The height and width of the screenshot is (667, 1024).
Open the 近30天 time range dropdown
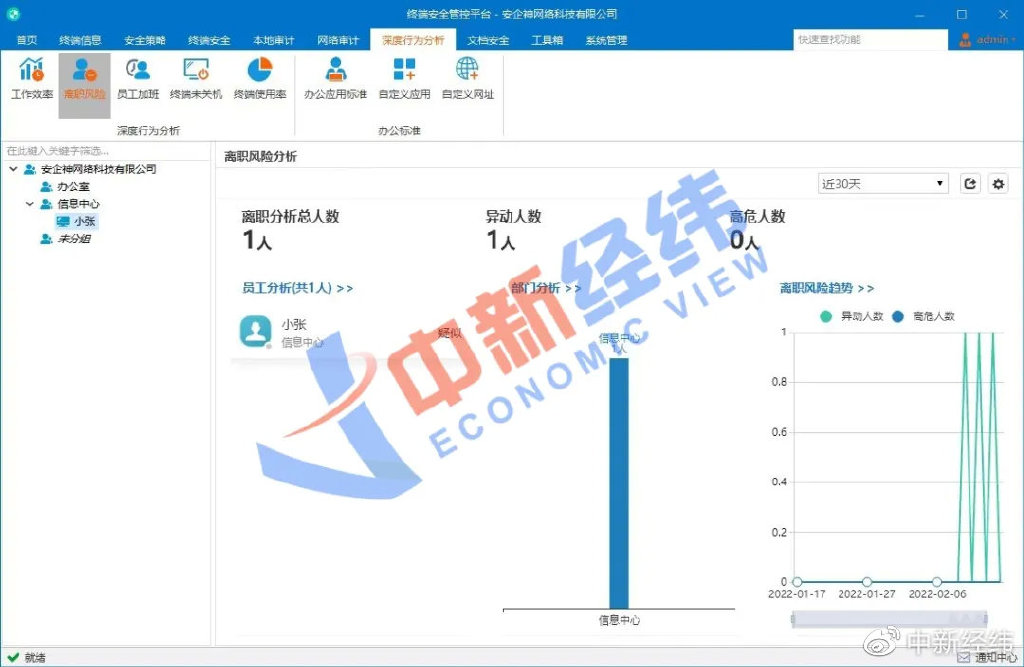(x=883, y=184)
